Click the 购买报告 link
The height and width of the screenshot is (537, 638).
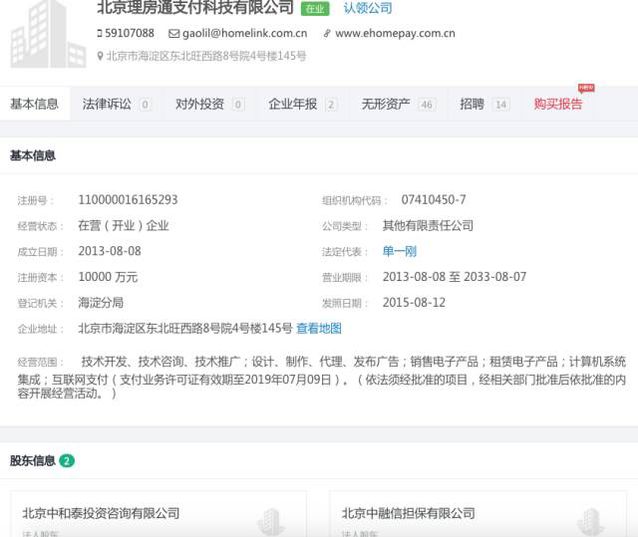558,104
